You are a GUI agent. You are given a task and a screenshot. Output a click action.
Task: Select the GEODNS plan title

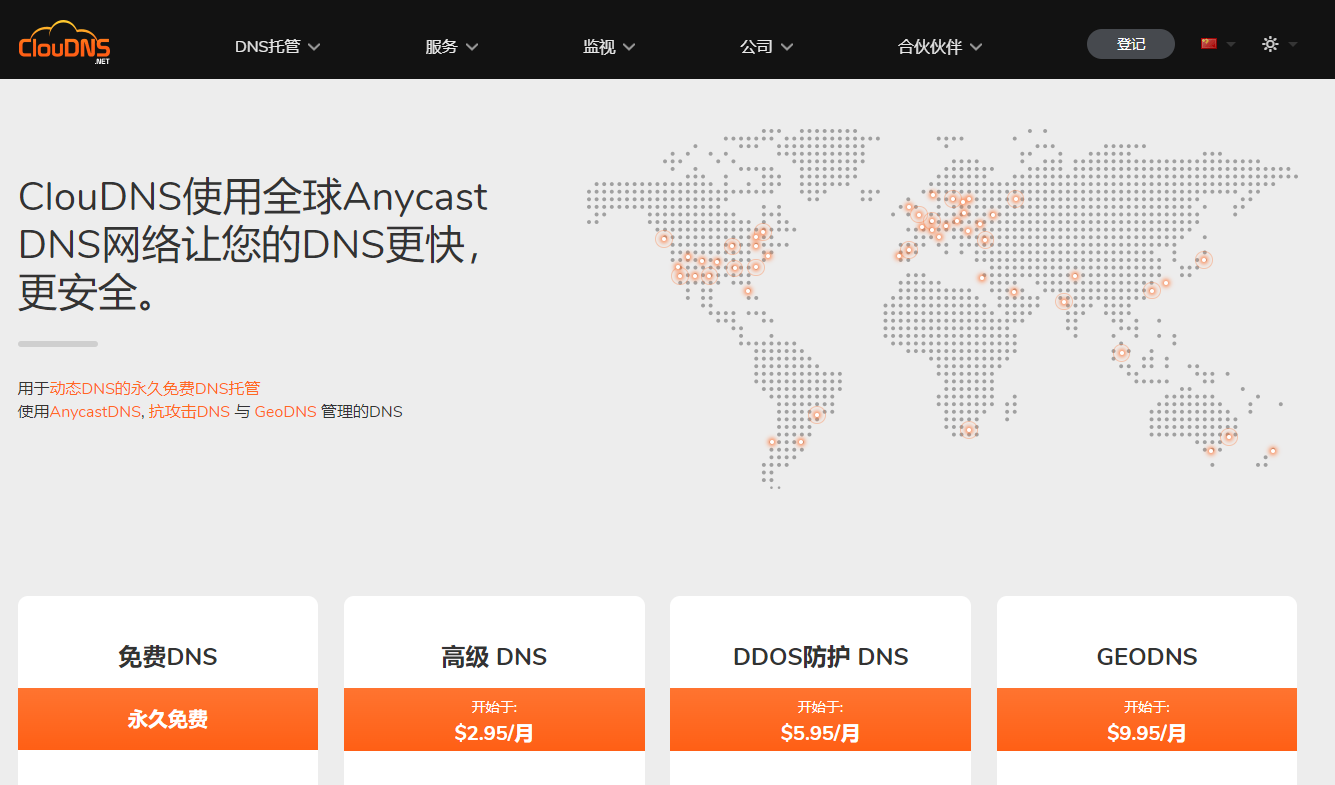pos(1147,657)
